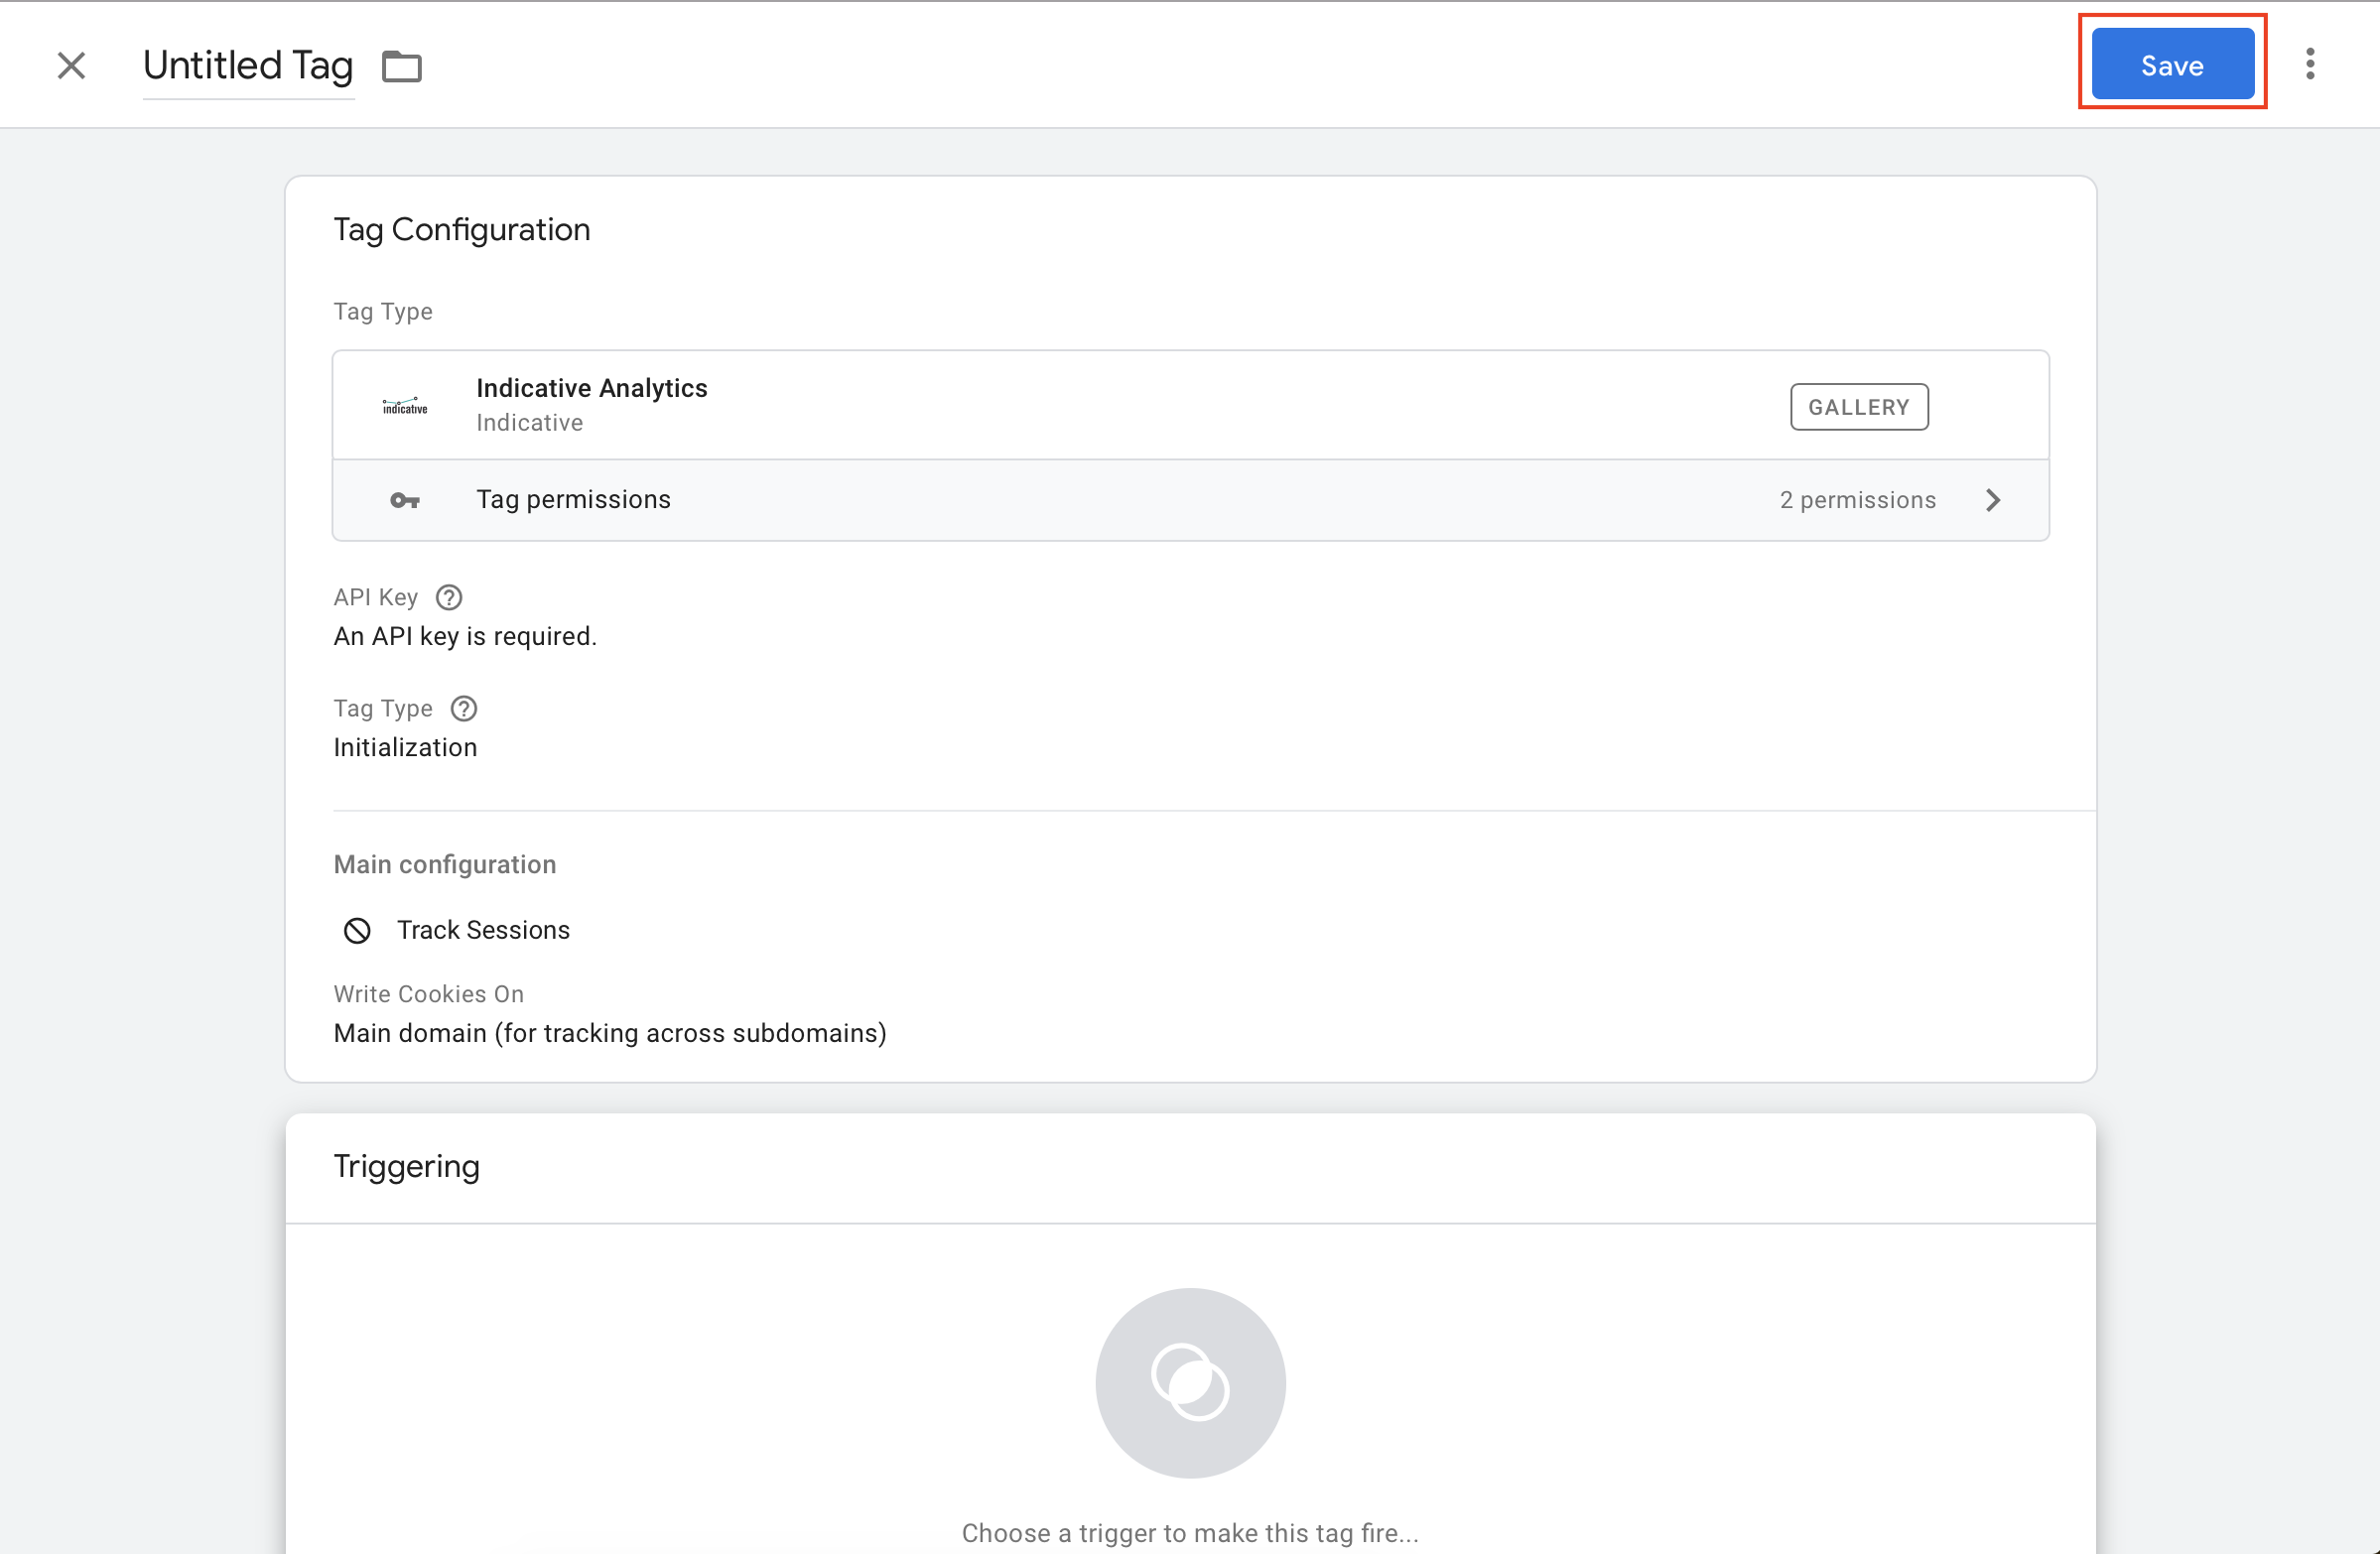This screenshot has width=2380, height=1554.
Task: Open the three-dot overflow menu
Action: coord(2310,63)
